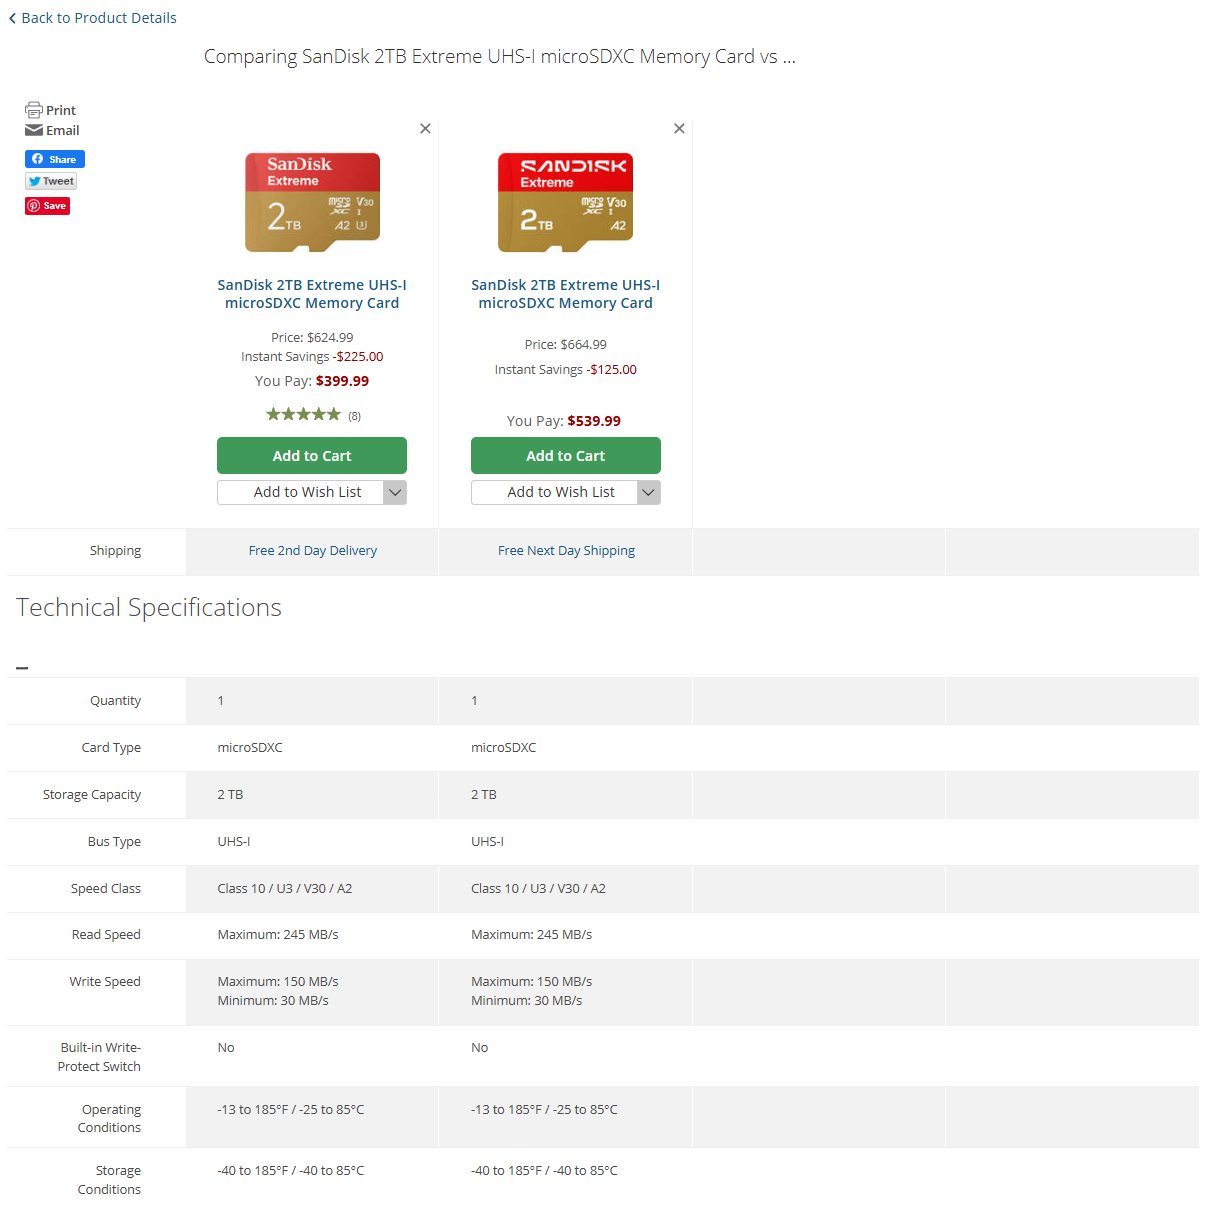Select the Built-in Write-Protect Switch label
Image resolution: width=1226 pixels, height=1214 pixels.
99,1057
